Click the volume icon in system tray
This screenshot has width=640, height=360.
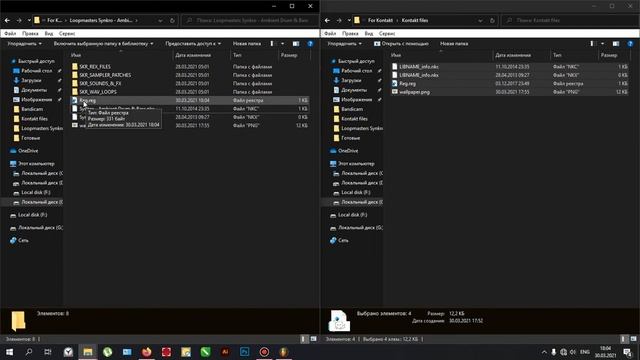[573, 352]
